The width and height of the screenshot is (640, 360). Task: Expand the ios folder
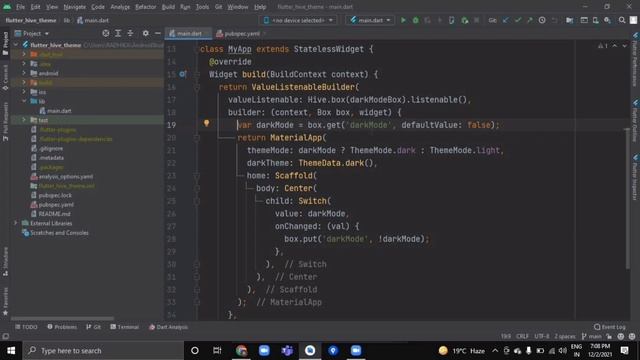pyautogui.click(x=24, y=92)
